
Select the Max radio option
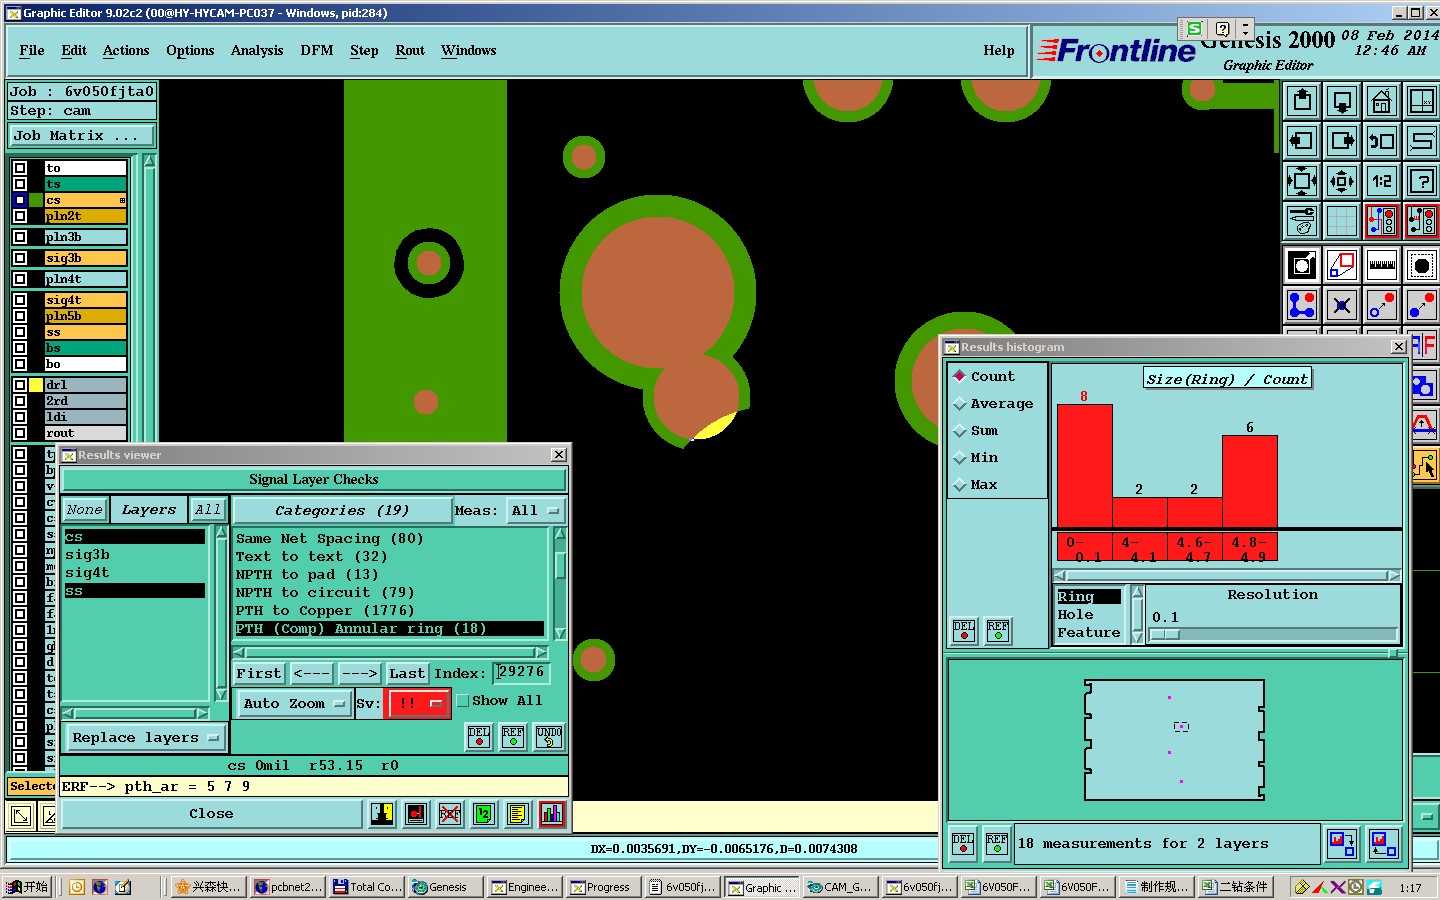coord(960,485)
